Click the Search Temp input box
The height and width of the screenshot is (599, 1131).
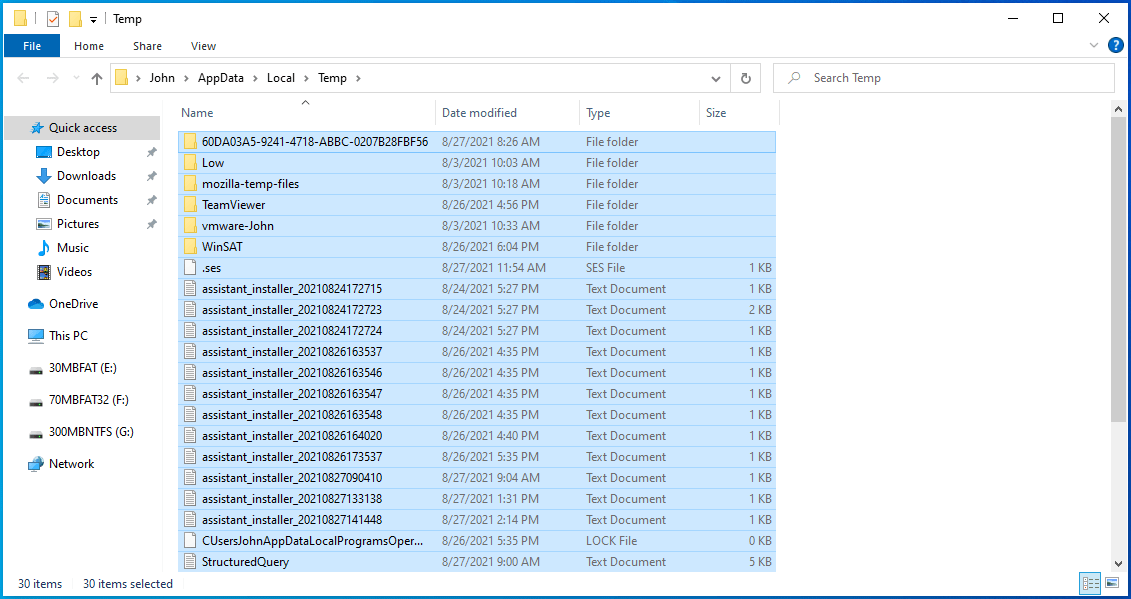pyautogui.click(x=943, y=78)
